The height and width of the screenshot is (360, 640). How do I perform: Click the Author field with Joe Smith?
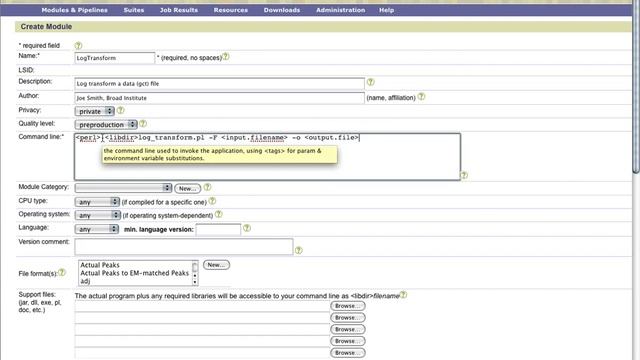click(x=219, y=98)
